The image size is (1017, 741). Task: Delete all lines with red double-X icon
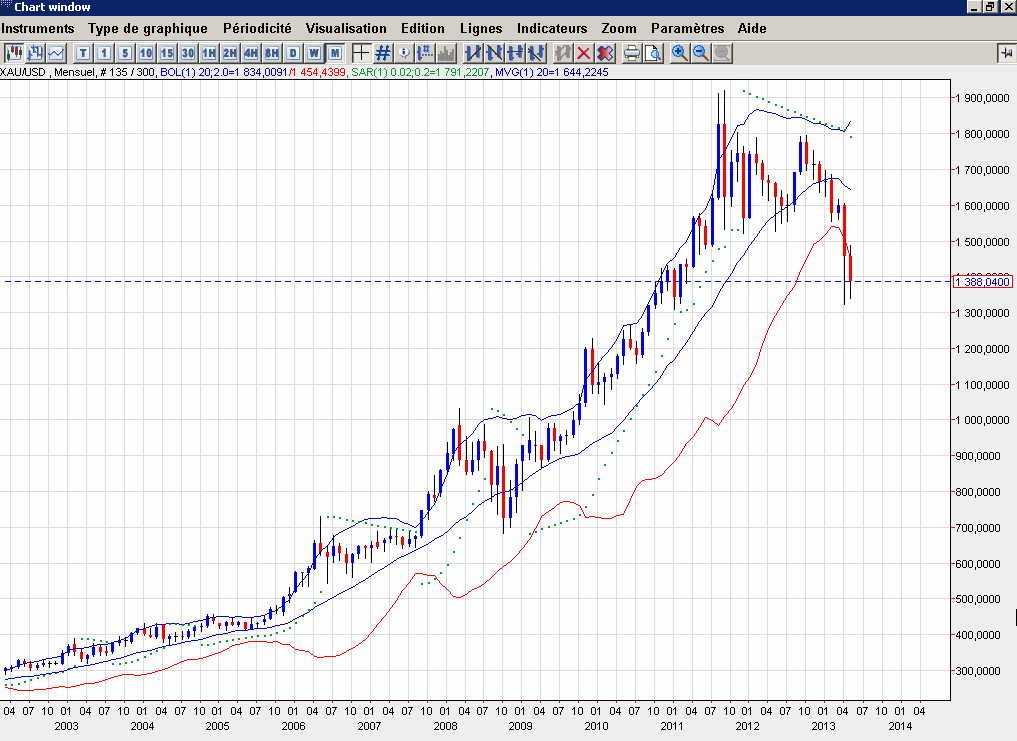coord(605,53)
